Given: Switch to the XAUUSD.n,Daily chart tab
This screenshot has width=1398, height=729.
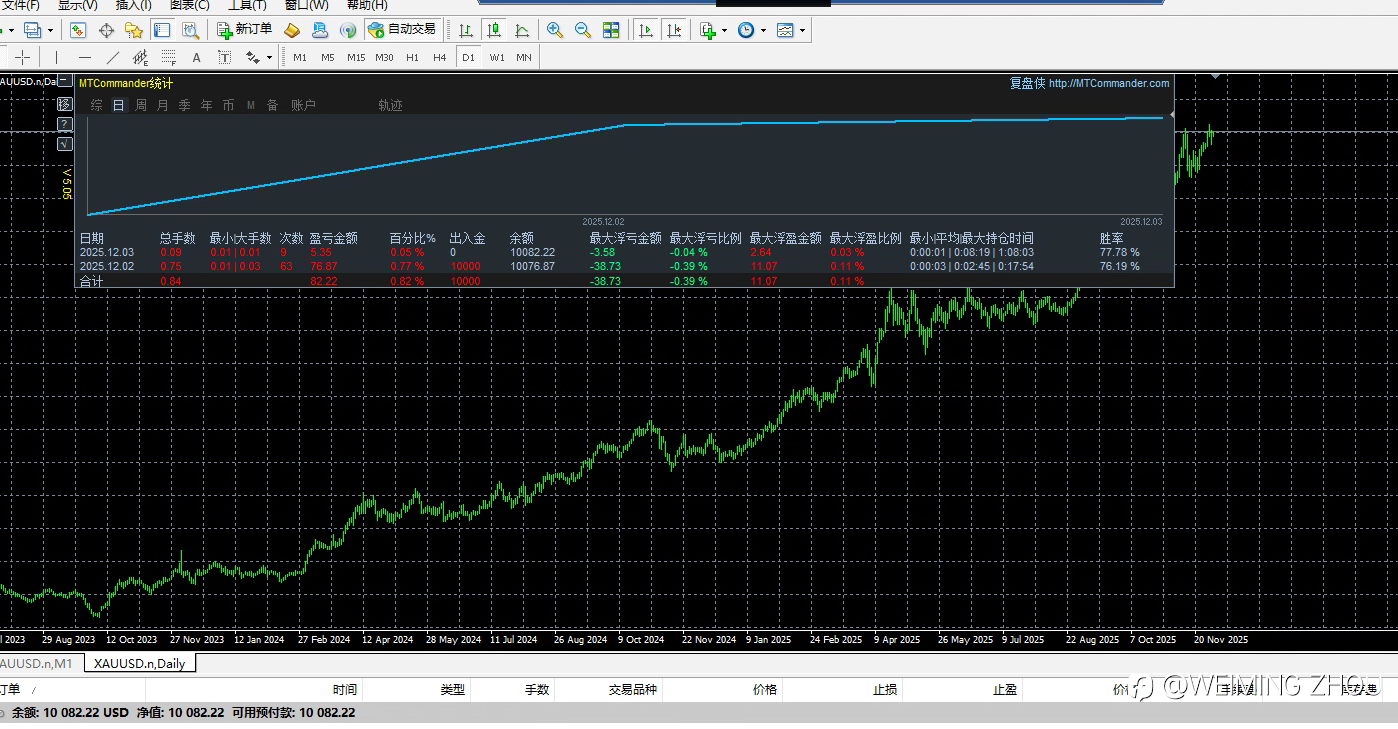Looking at the screenshot, I should (x=139, y=663).
